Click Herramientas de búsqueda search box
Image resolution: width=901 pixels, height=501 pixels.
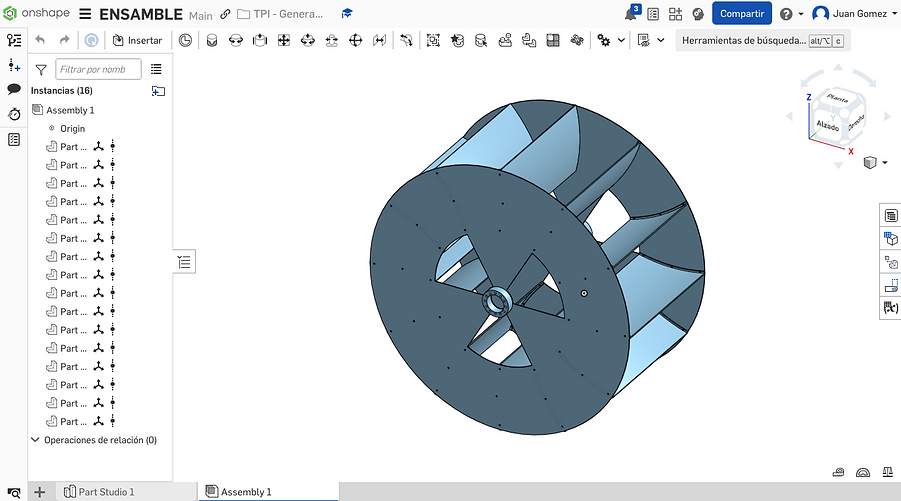point(763,40)
